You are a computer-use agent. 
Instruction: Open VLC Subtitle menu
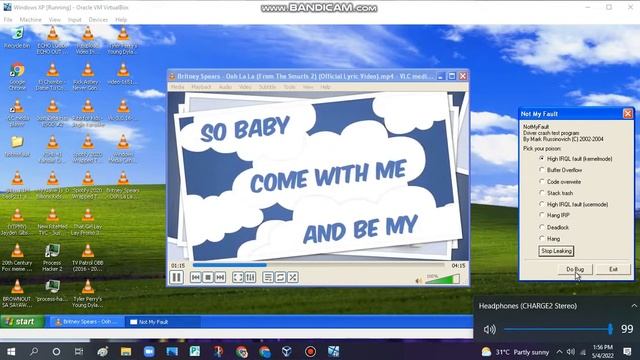click(x=267, y=87)
